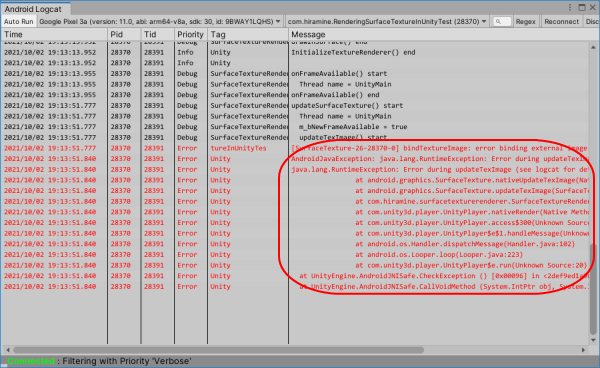
Task: Click the Debug priority of updateSurfaceTexture row
Action: (187, 106)
